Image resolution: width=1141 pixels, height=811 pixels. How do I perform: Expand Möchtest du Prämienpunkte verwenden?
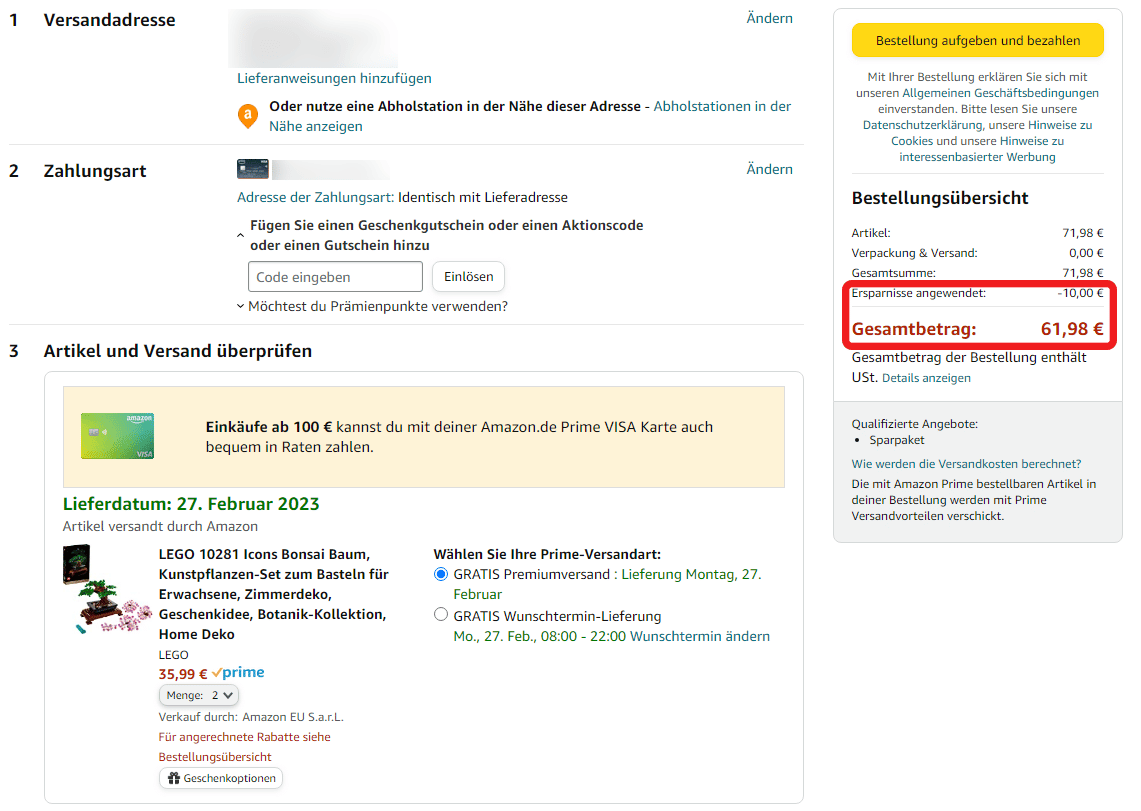372,306
